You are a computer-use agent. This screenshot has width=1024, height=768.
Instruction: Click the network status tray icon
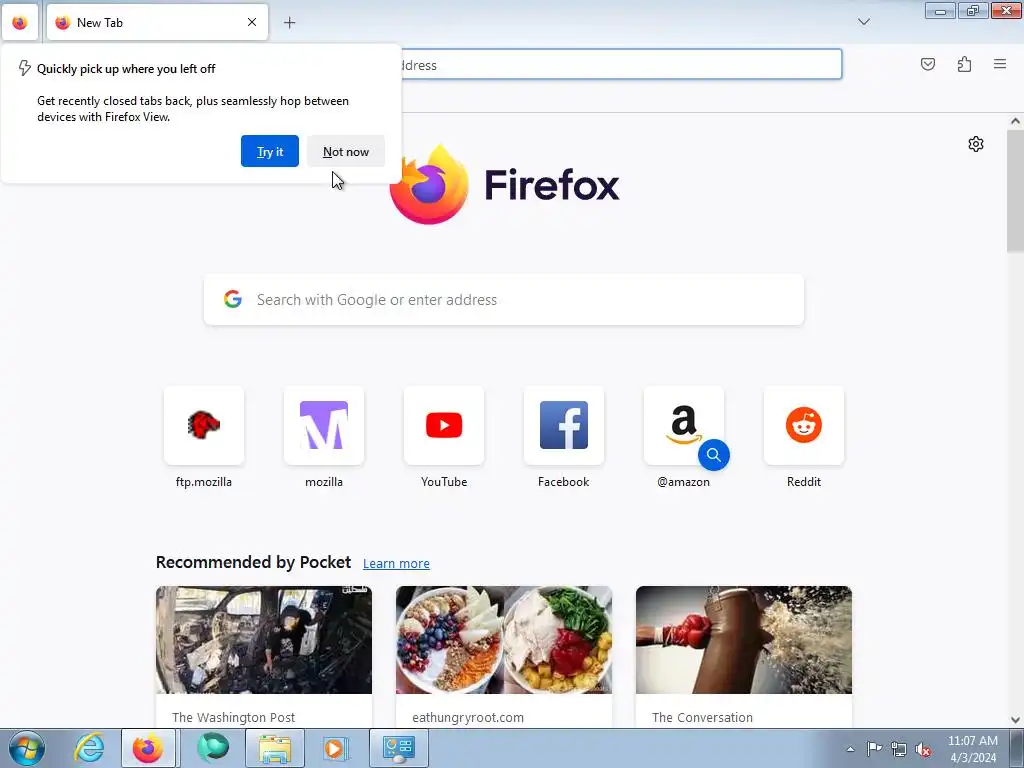point(899,749)
